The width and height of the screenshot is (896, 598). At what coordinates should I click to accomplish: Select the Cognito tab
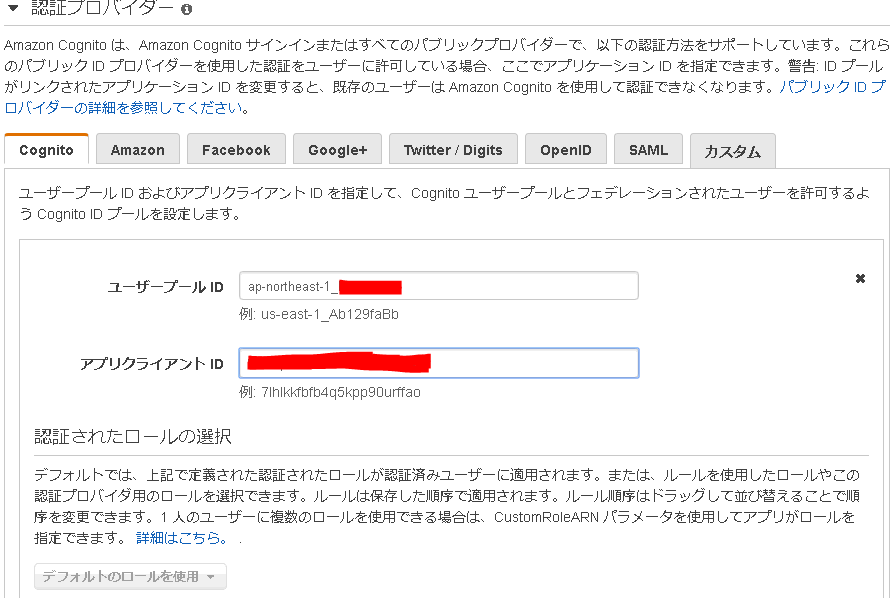click(46, 150)
